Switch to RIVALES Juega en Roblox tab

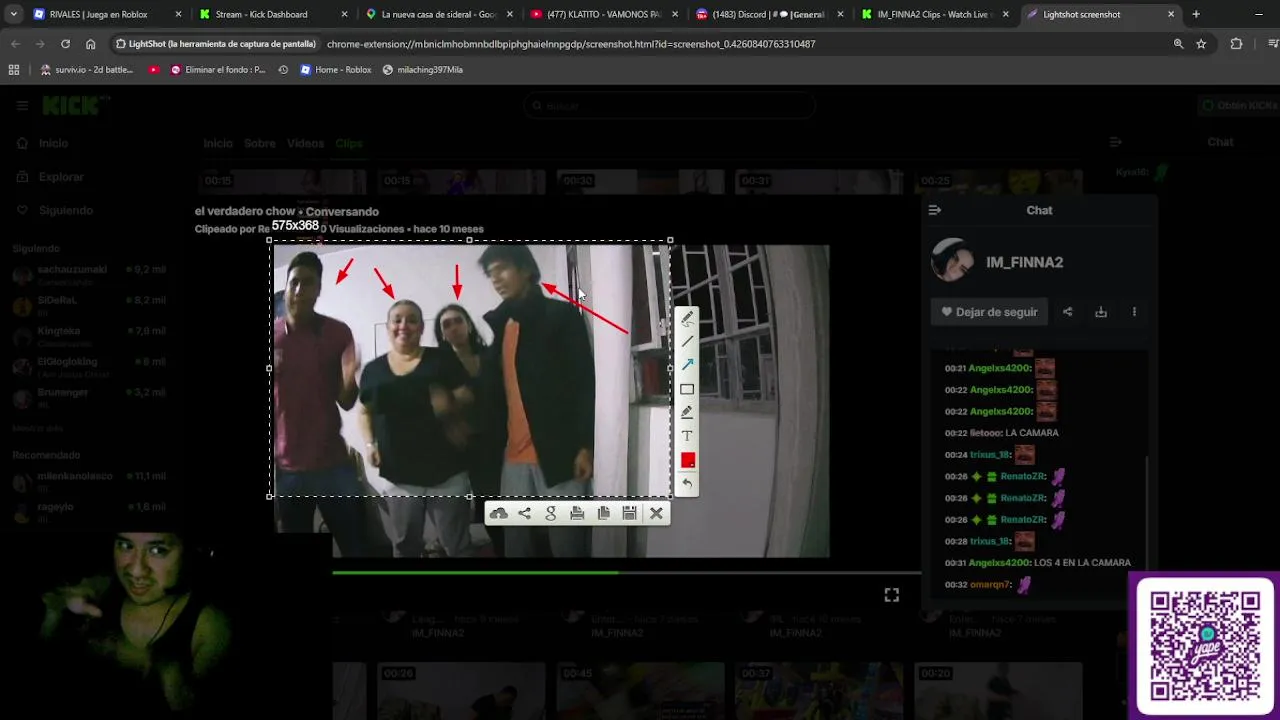[x=97, y=14]
